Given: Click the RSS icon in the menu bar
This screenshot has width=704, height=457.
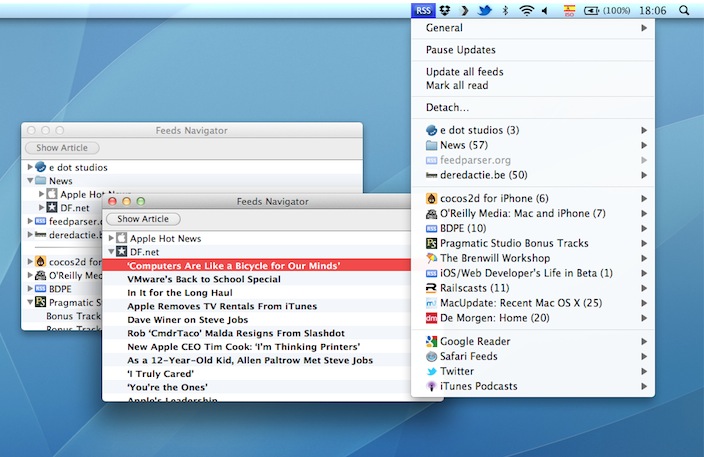Looking at the screenshot, I should 422,10.
